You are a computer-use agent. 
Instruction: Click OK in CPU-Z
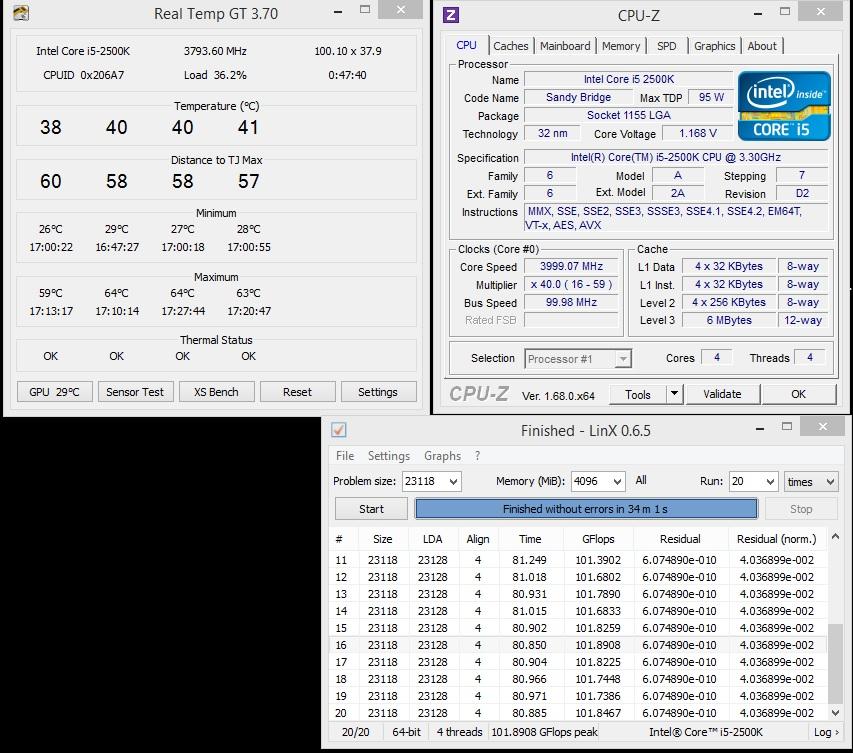tap(798, 394)
